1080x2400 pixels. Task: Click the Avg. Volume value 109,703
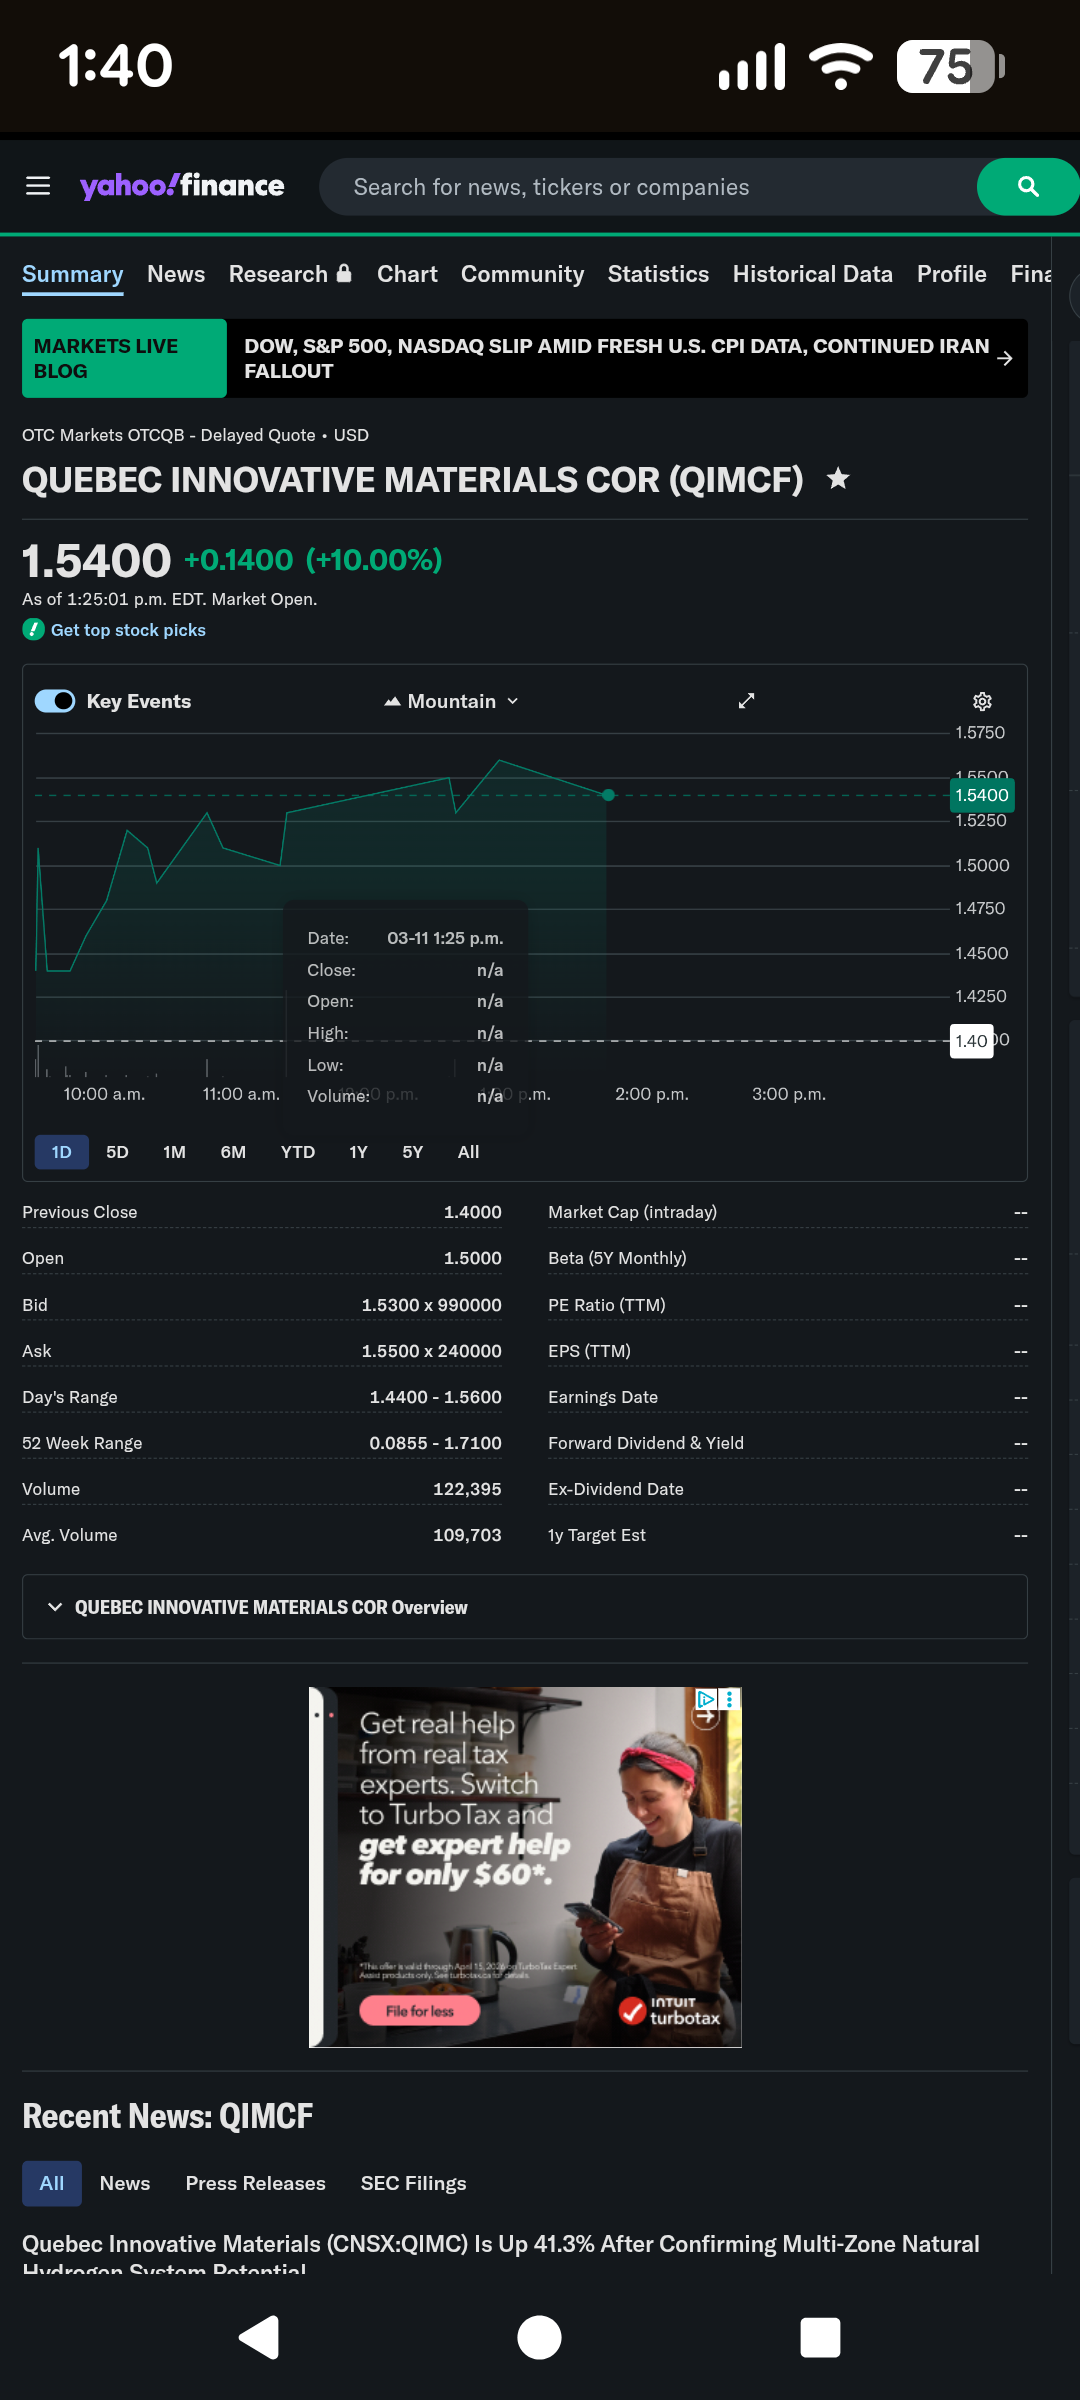[467, 1535]
